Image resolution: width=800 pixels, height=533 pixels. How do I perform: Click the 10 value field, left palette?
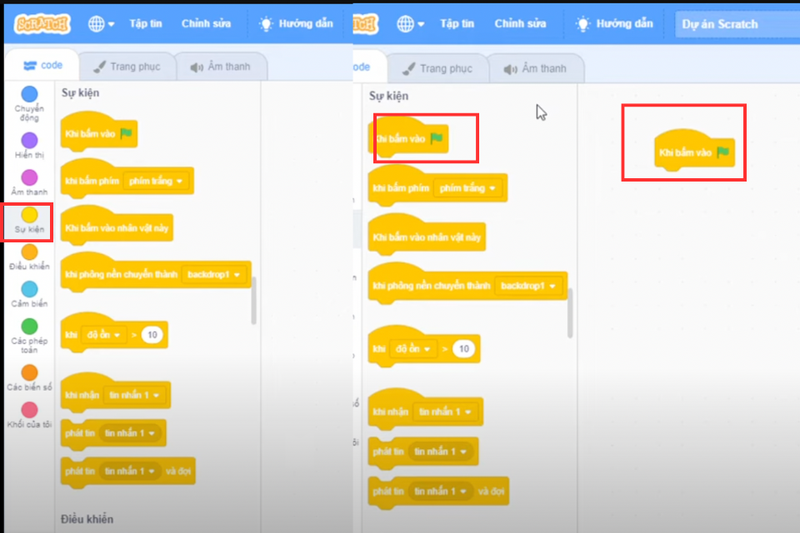coord(152,335)
